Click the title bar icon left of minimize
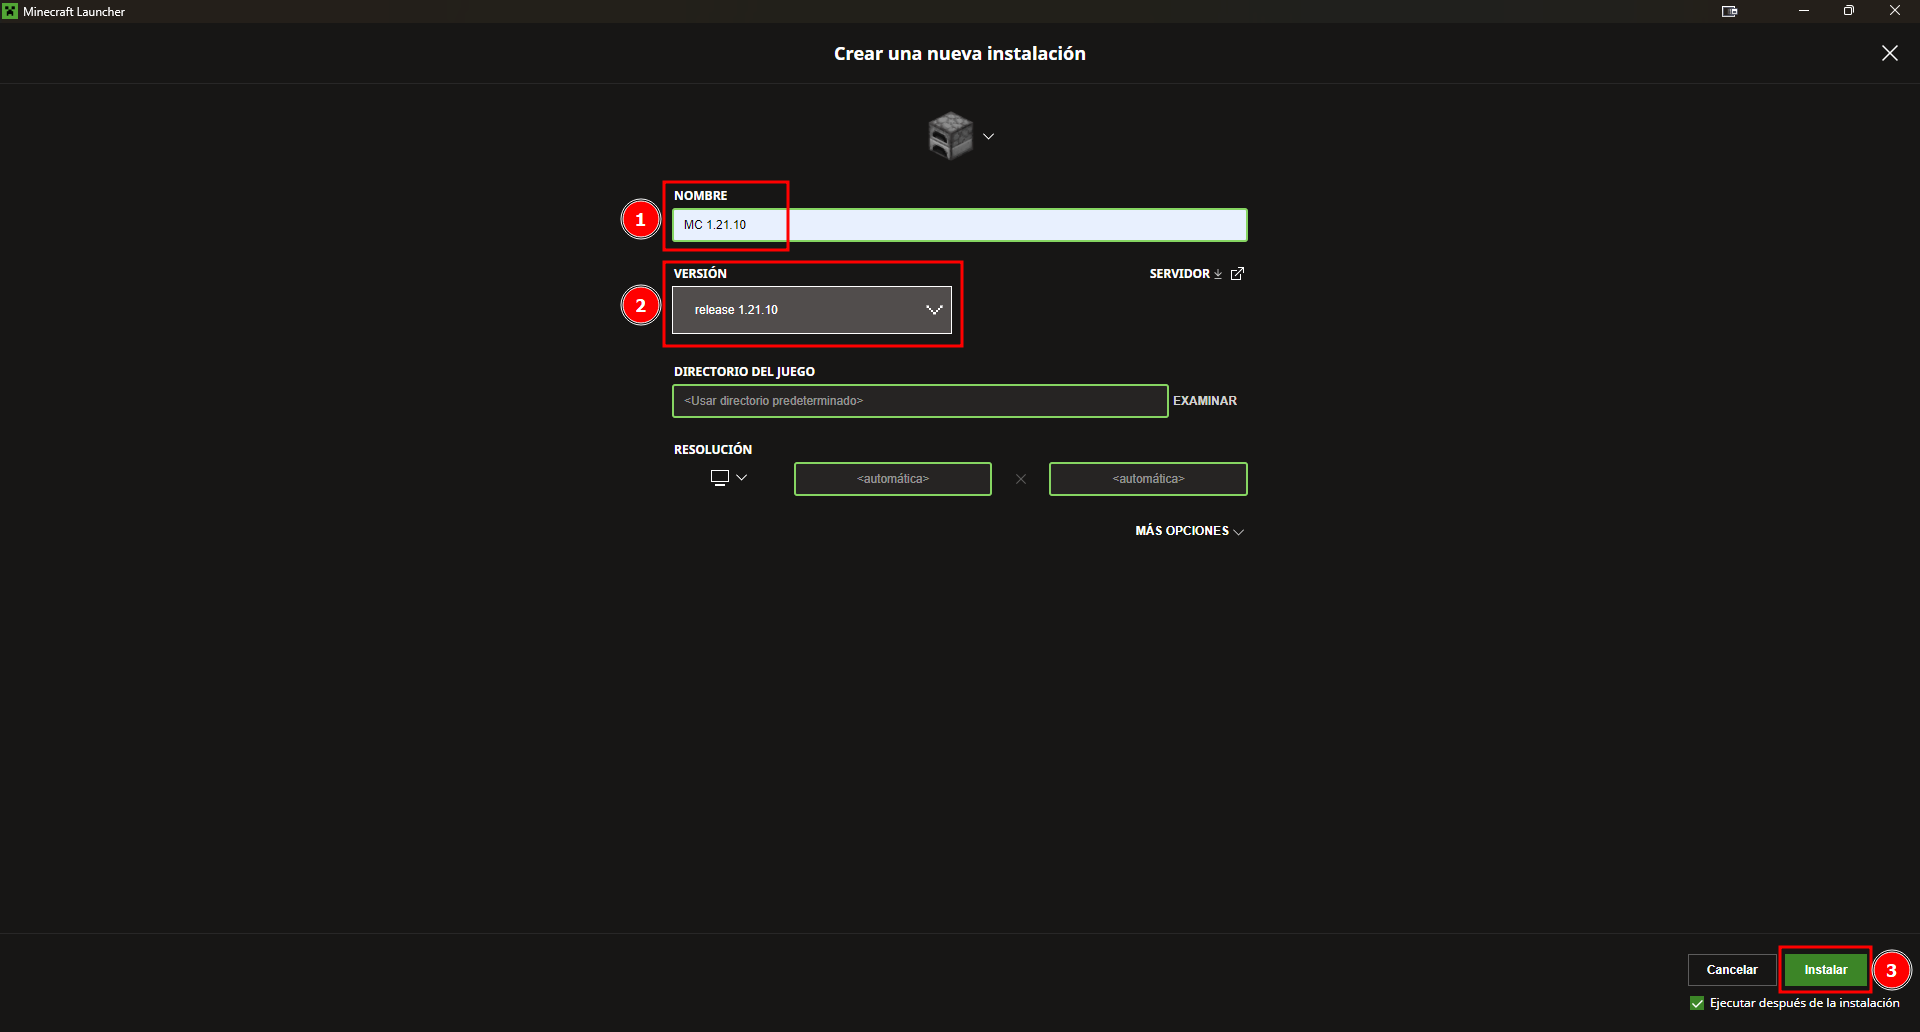1920x1032 pixels. coord(1729,11)
